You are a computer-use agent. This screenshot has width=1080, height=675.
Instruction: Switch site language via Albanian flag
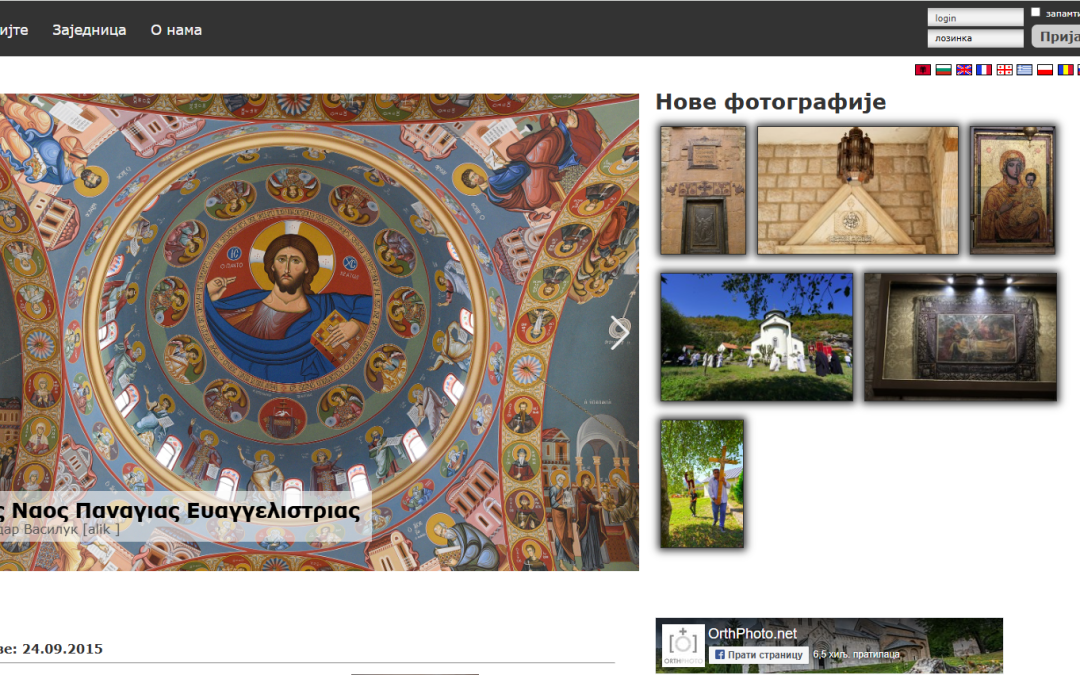(x=923, y=70)
